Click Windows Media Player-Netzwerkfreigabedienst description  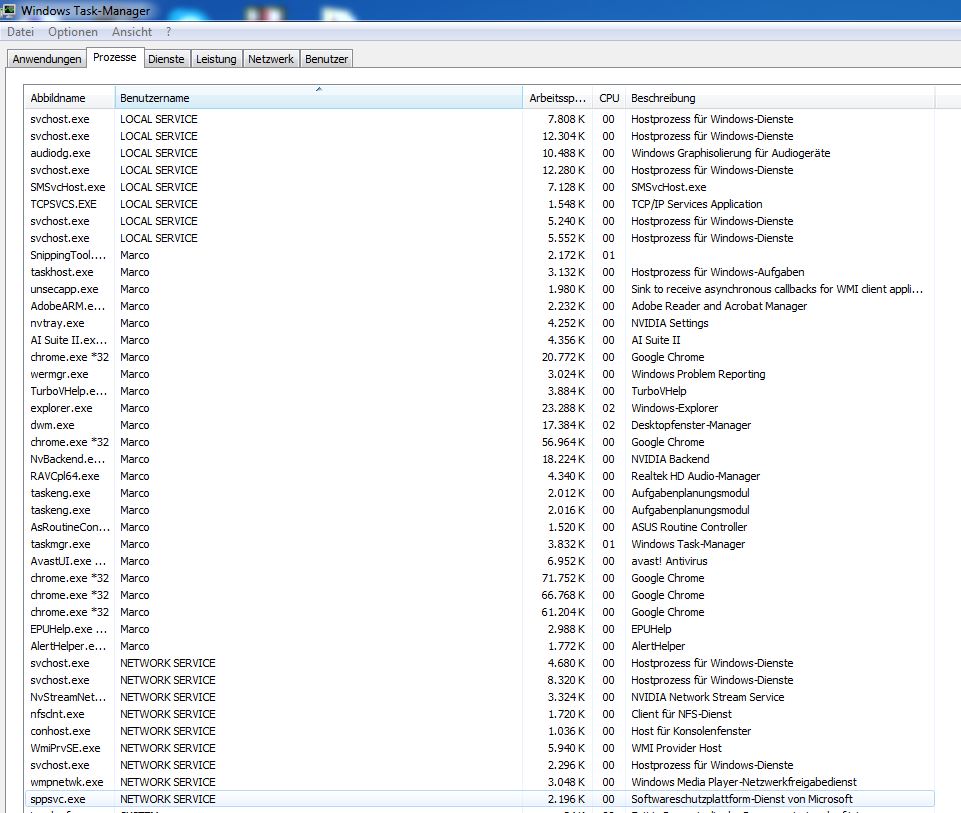click(743, 782)
